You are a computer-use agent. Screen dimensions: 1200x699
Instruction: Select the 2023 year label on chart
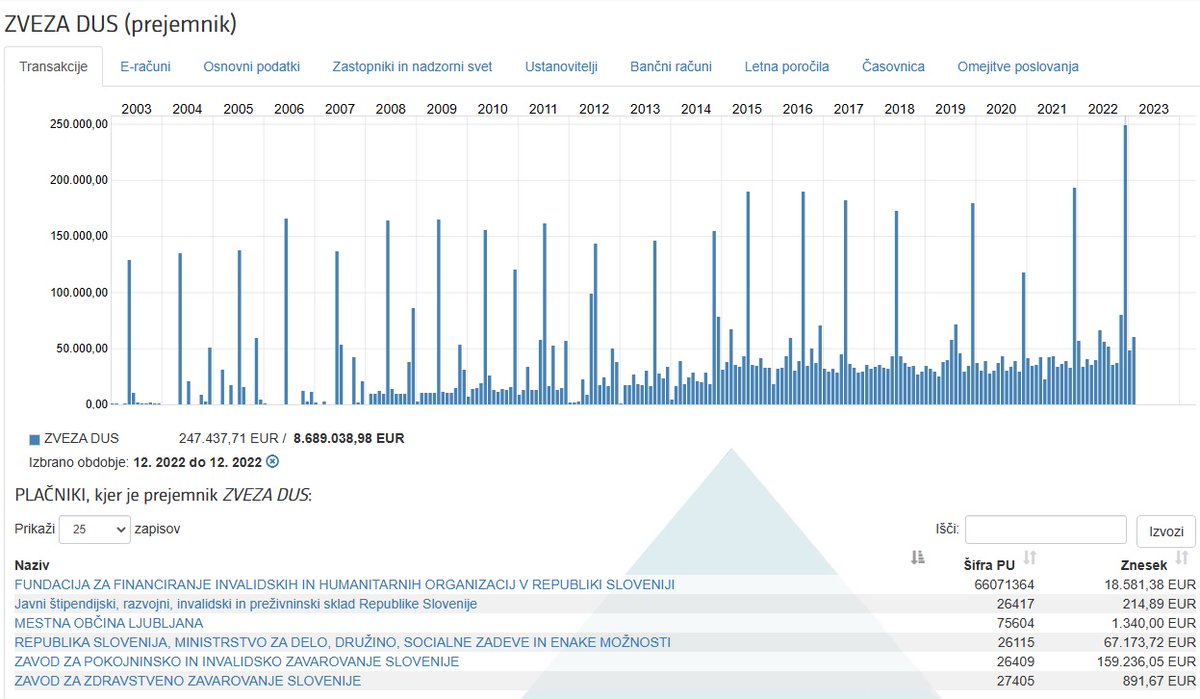(1153, 109)
